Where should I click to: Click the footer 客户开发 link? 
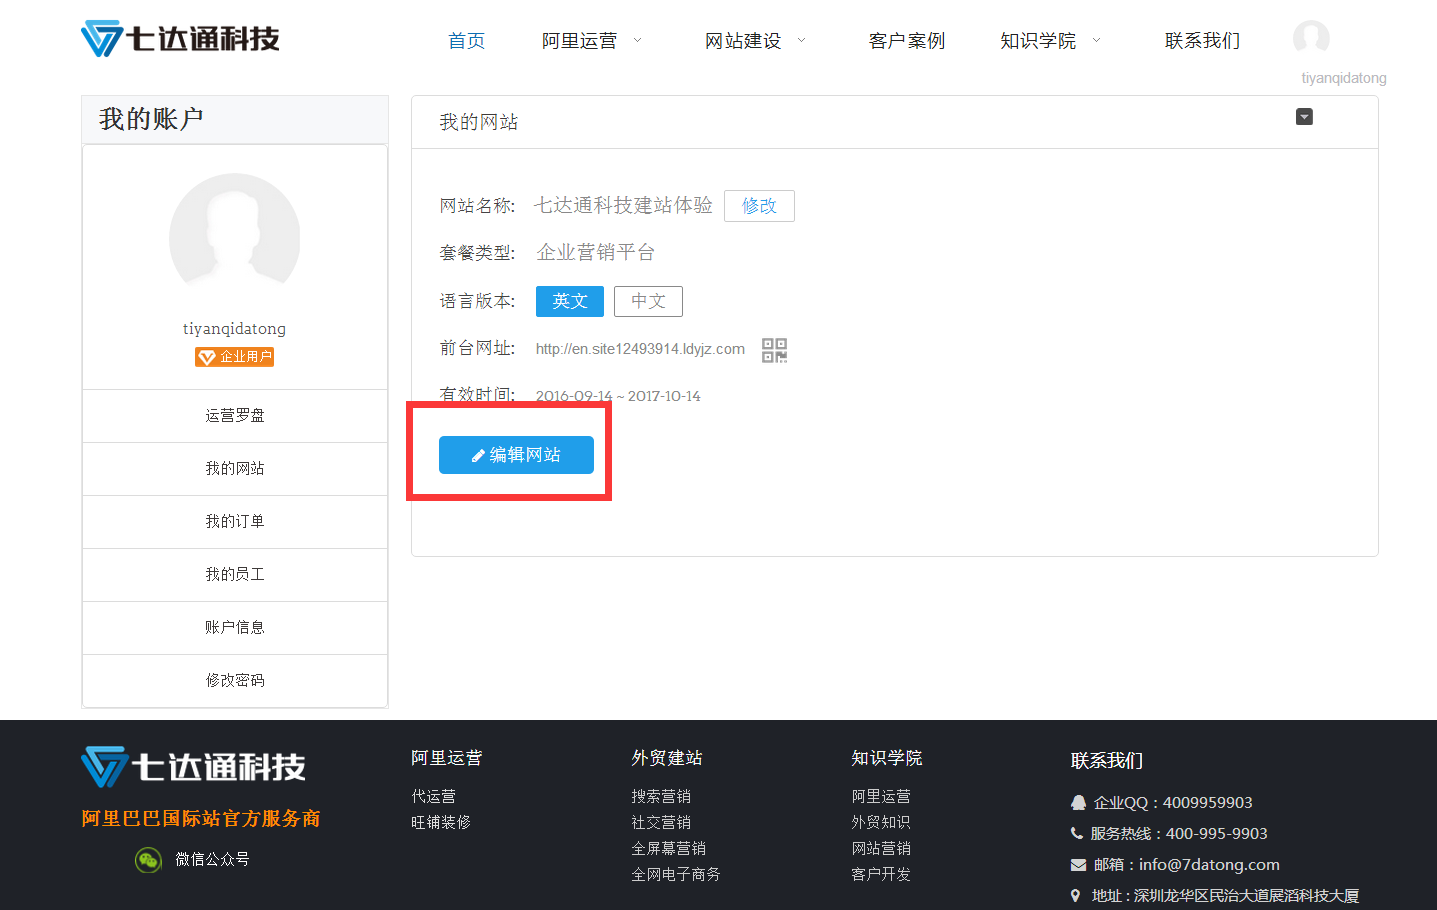point(881,875)
